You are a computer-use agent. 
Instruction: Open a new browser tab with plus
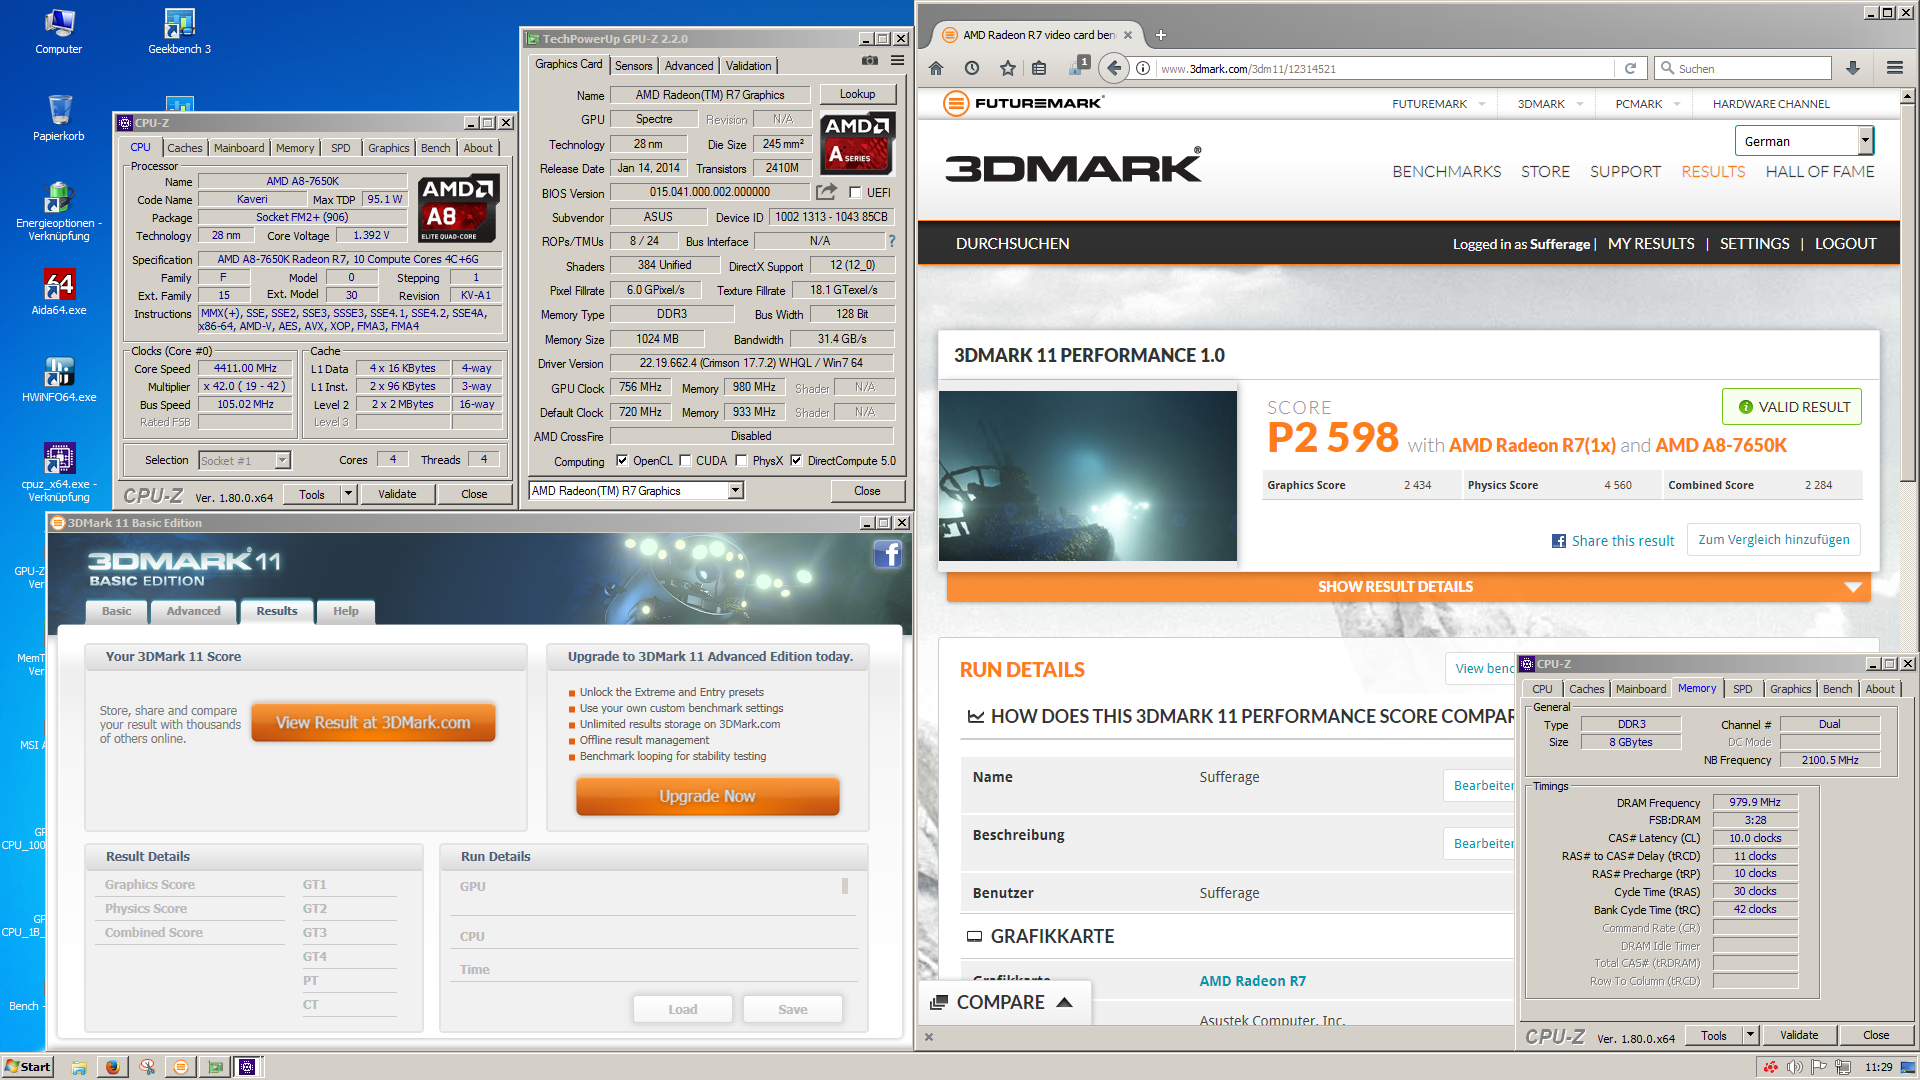1160,35
